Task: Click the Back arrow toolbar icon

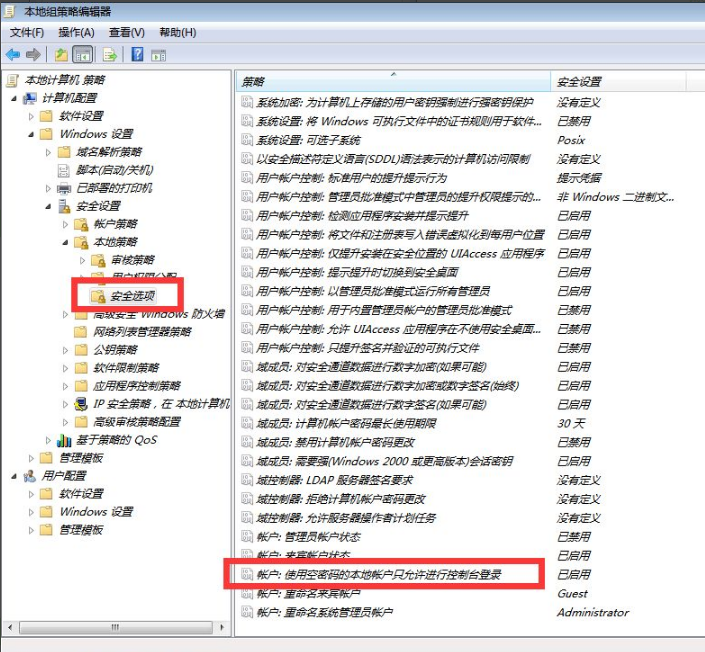Action: tap(13, 54)
